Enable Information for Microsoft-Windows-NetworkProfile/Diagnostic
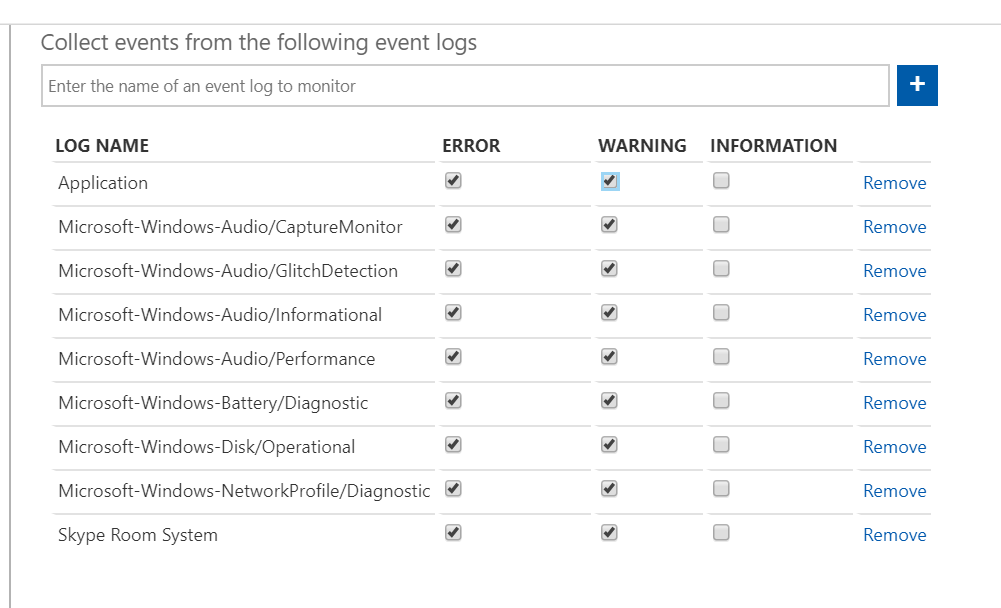This screenshot has height=608, width=1001. [721, 489]
